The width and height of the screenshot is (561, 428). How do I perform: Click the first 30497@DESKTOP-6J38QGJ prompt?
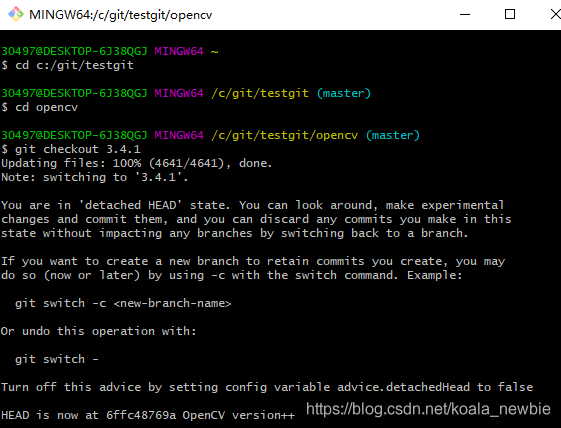point(74,51)
